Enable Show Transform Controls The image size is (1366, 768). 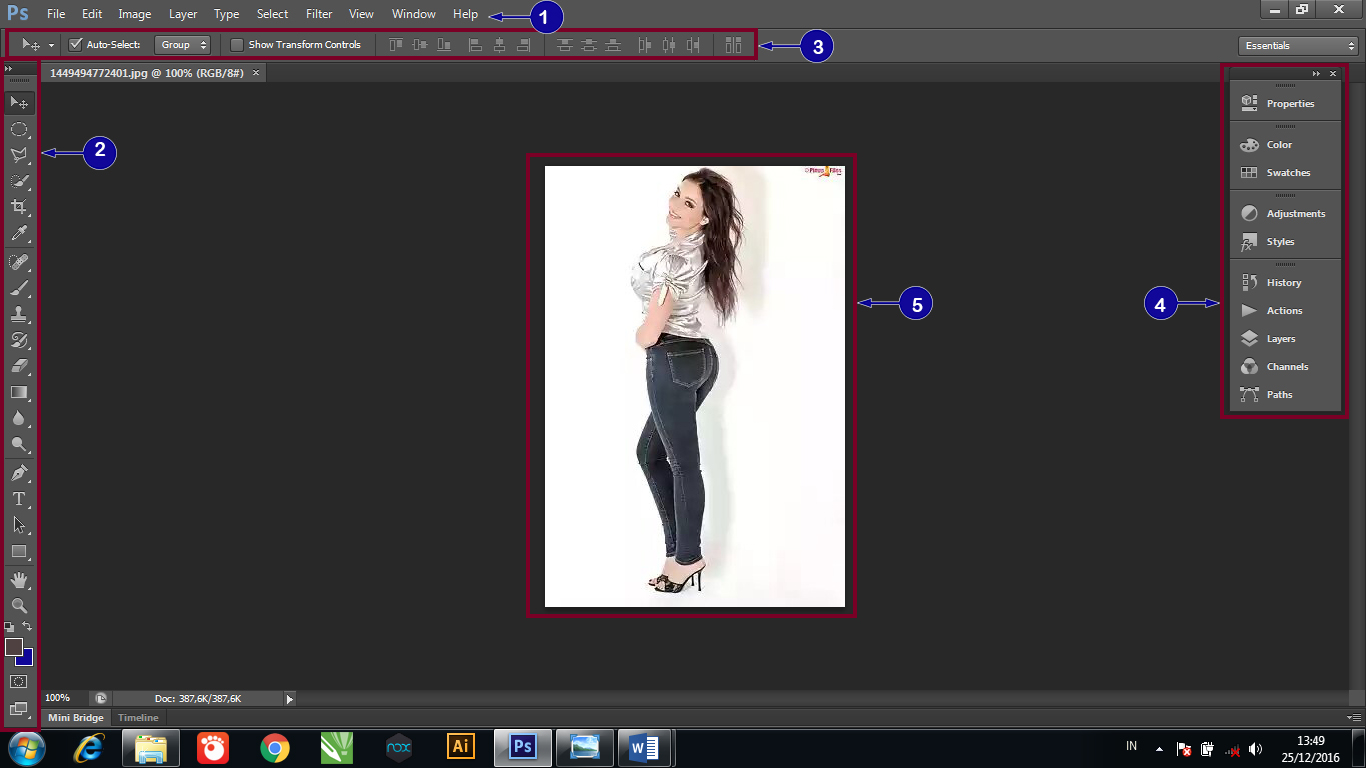pyautogui.click(x=237, y=44)
